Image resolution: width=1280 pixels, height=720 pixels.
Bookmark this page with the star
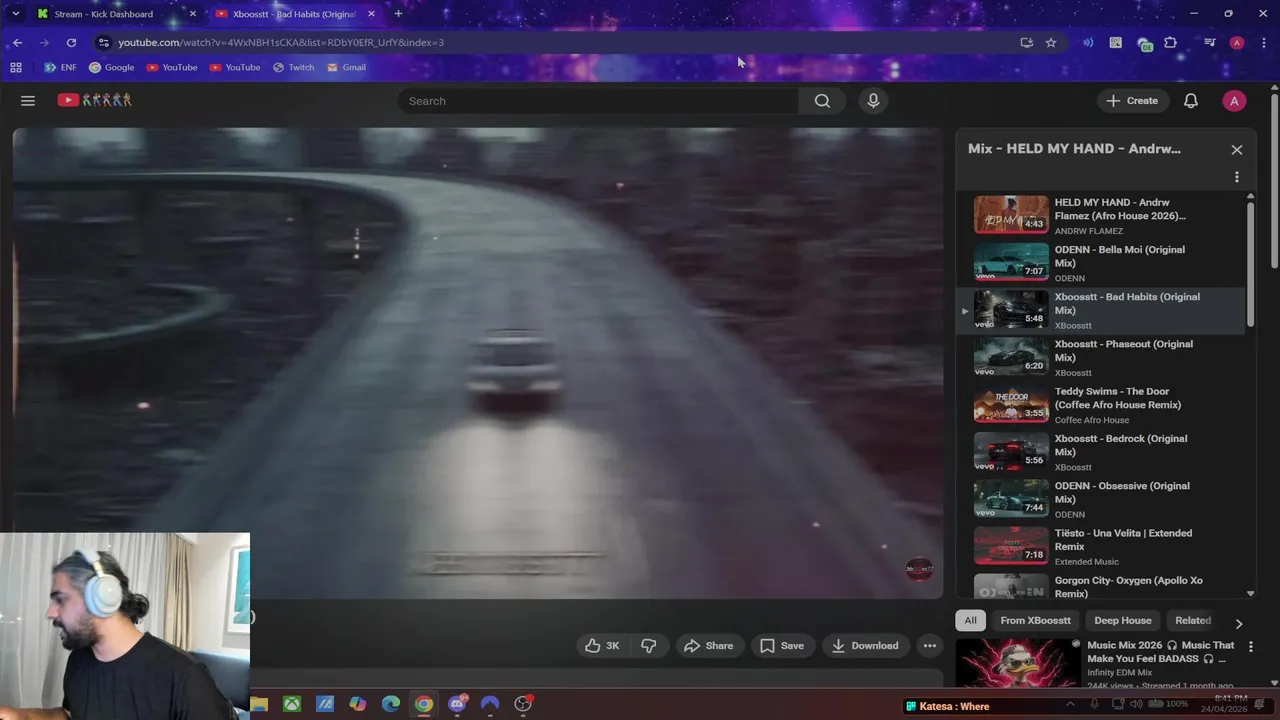tap(1051, 43)
